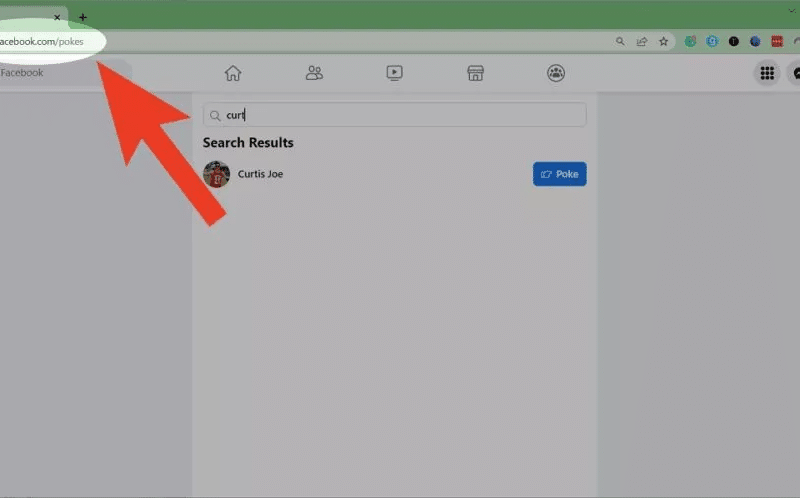This screenshot has width=800, height=498.
Task: Click the facebook.com/pokes URL bar
Action: coord(300,42)
